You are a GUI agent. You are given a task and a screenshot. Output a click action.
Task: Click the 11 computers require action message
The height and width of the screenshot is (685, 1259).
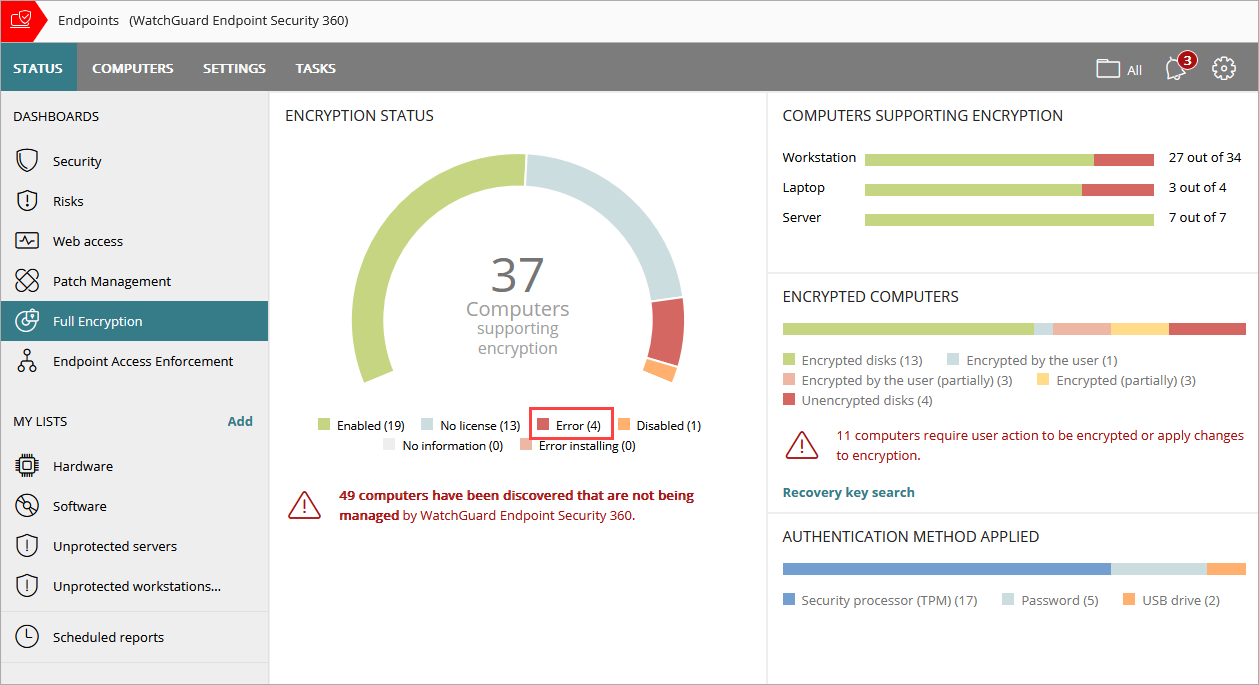(x=1040, y=445)
